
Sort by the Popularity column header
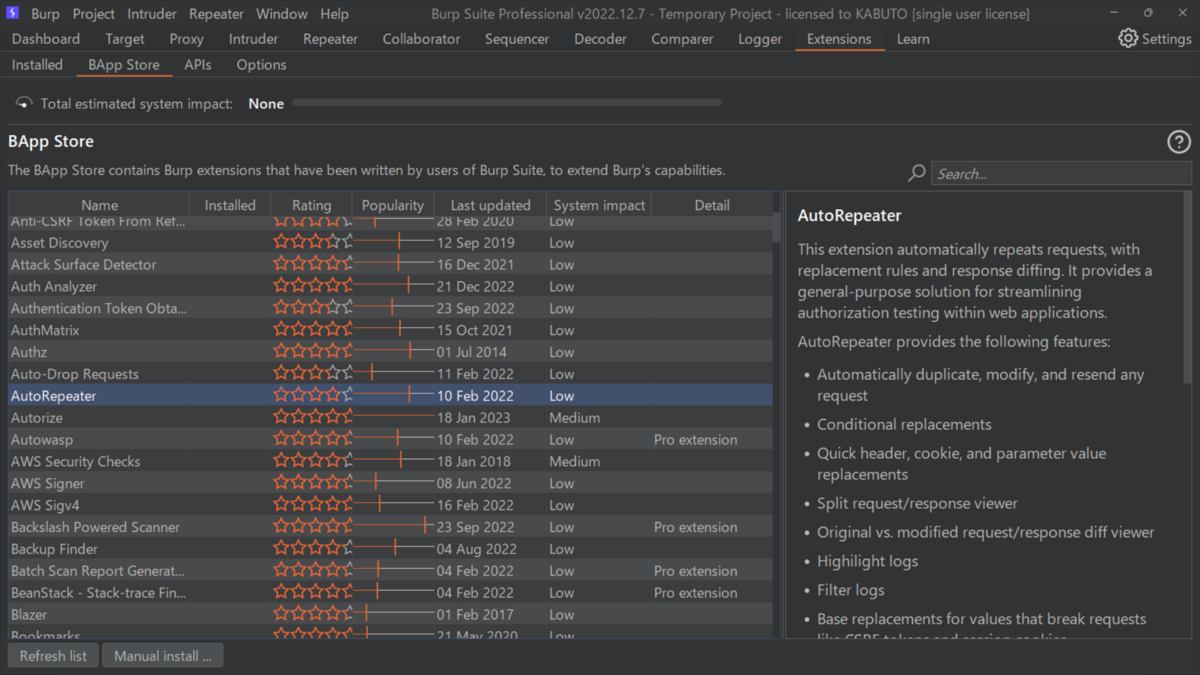393,205
